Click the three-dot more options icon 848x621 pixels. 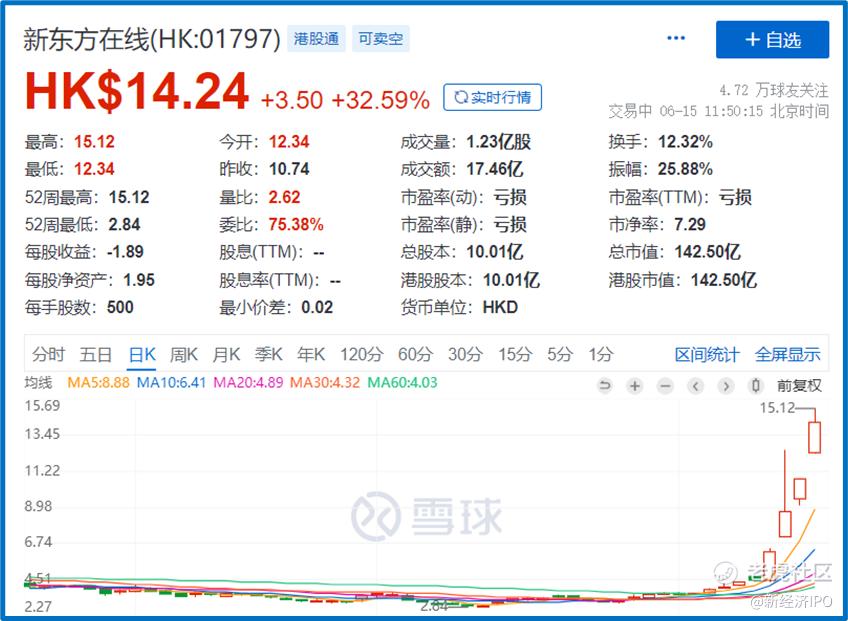coord(676,38)
